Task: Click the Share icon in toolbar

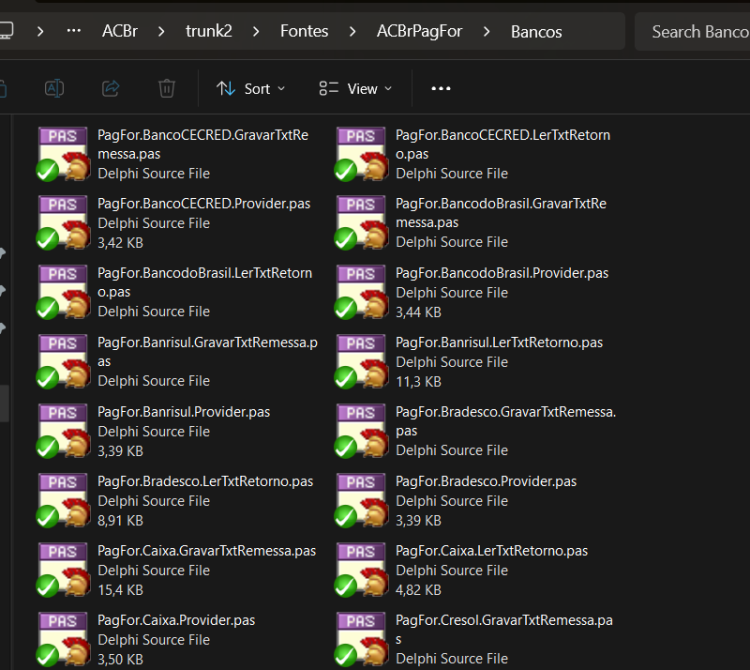Action: [x=110, y=88]
